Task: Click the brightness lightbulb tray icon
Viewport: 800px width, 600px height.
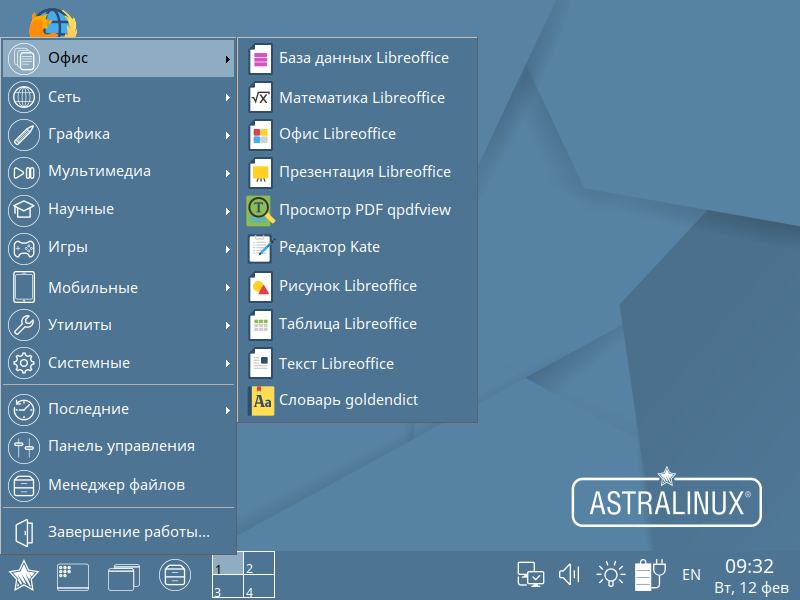Action: pyautogui.click(x=611, y=574)
